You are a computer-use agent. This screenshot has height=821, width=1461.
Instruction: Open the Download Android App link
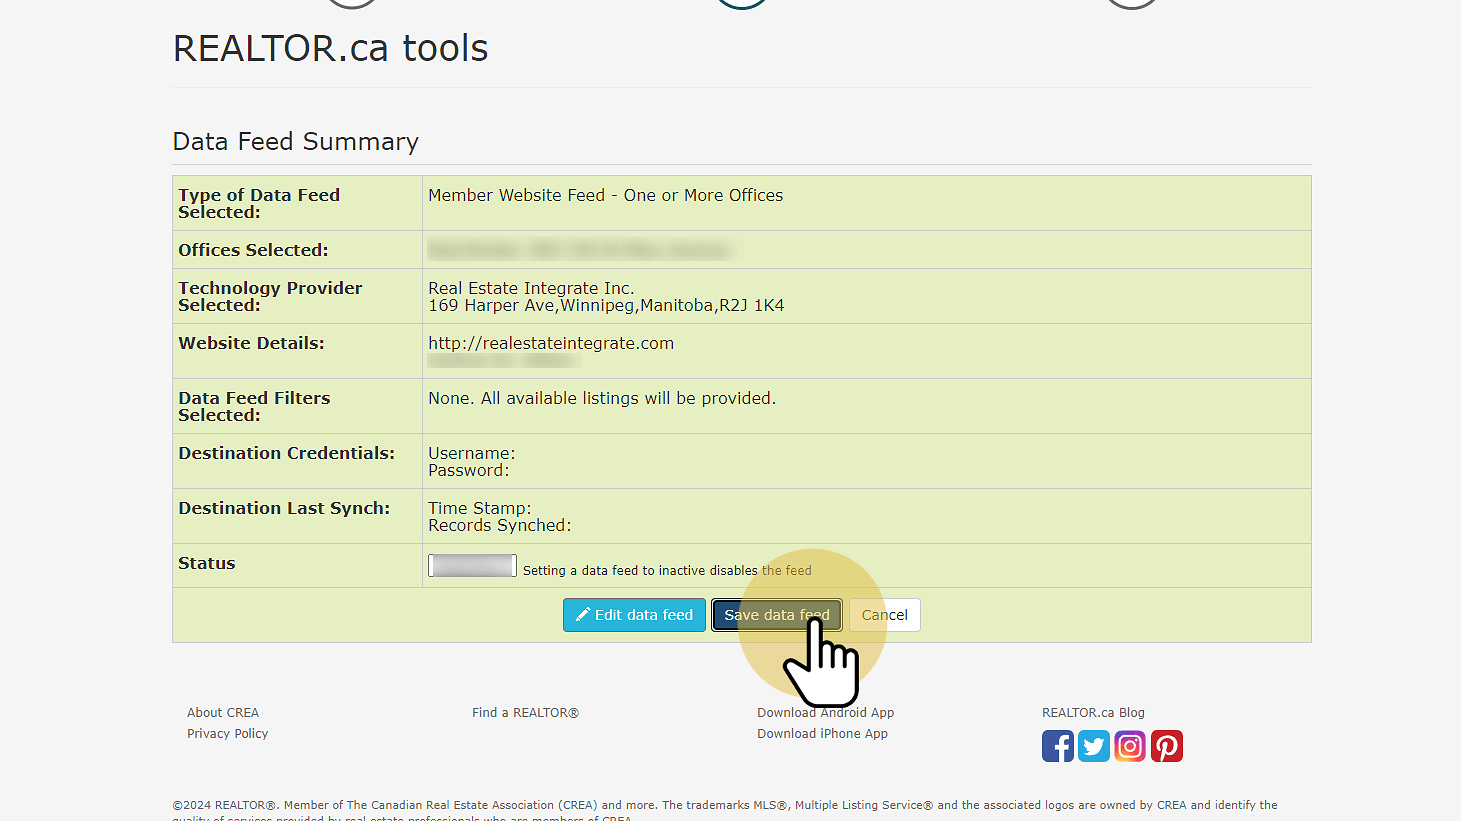point(826,713)
